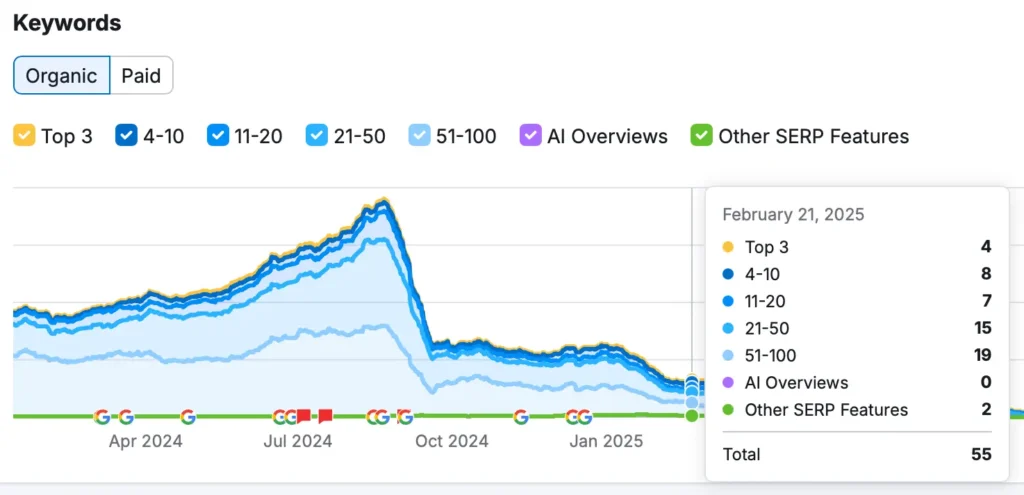
Task: Click the lone Google marker between Apr and Jul 2024
Action: click(188, 417)
